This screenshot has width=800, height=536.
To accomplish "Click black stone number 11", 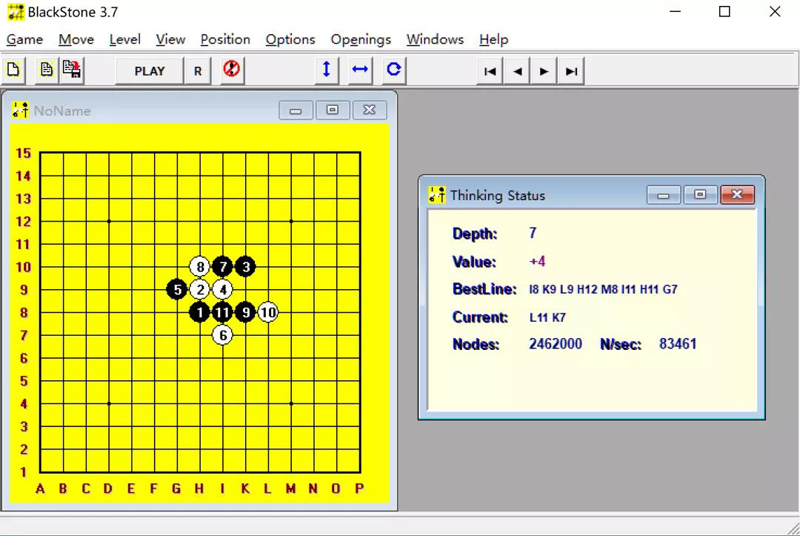I will point(222,312).
